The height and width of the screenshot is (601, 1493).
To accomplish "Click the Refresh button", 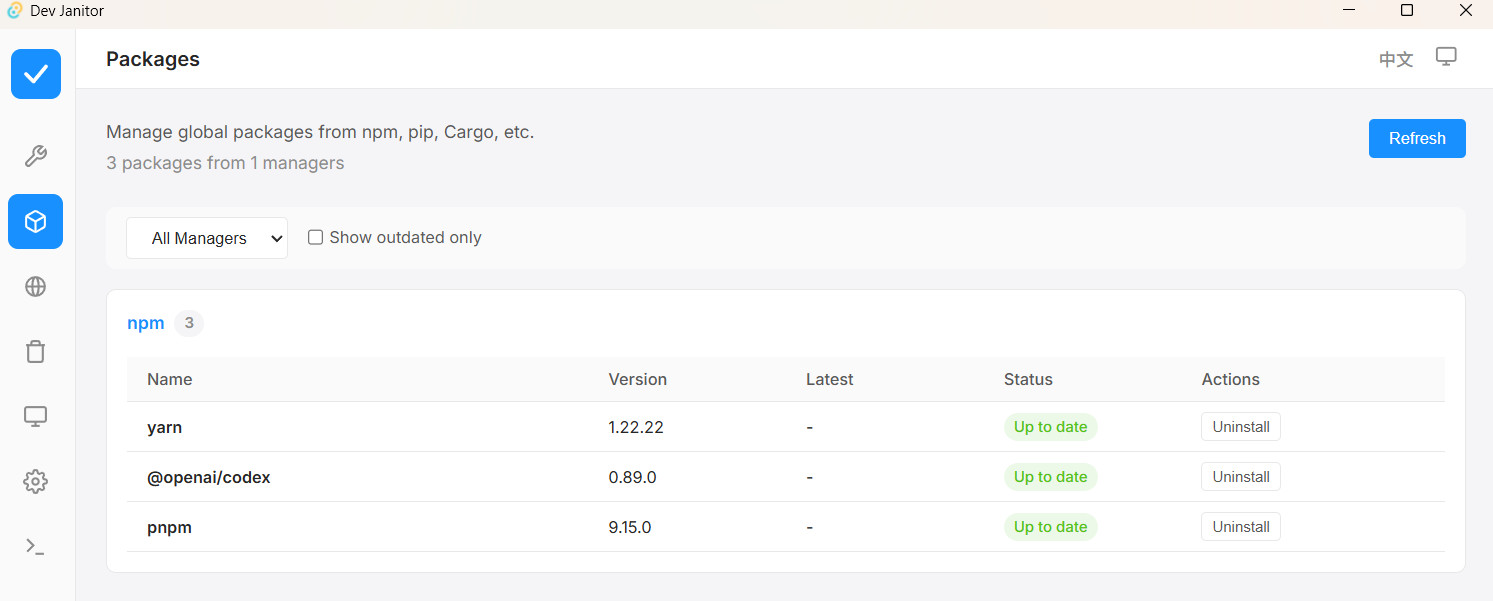I will coord(1417,139).
